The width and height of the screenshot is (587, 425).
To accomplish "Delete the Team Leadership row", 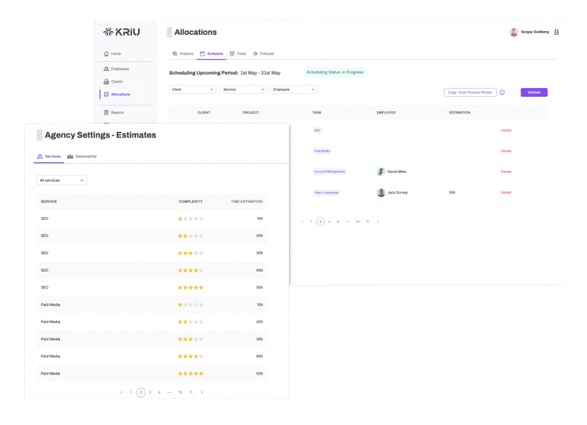I will point(506,192).
